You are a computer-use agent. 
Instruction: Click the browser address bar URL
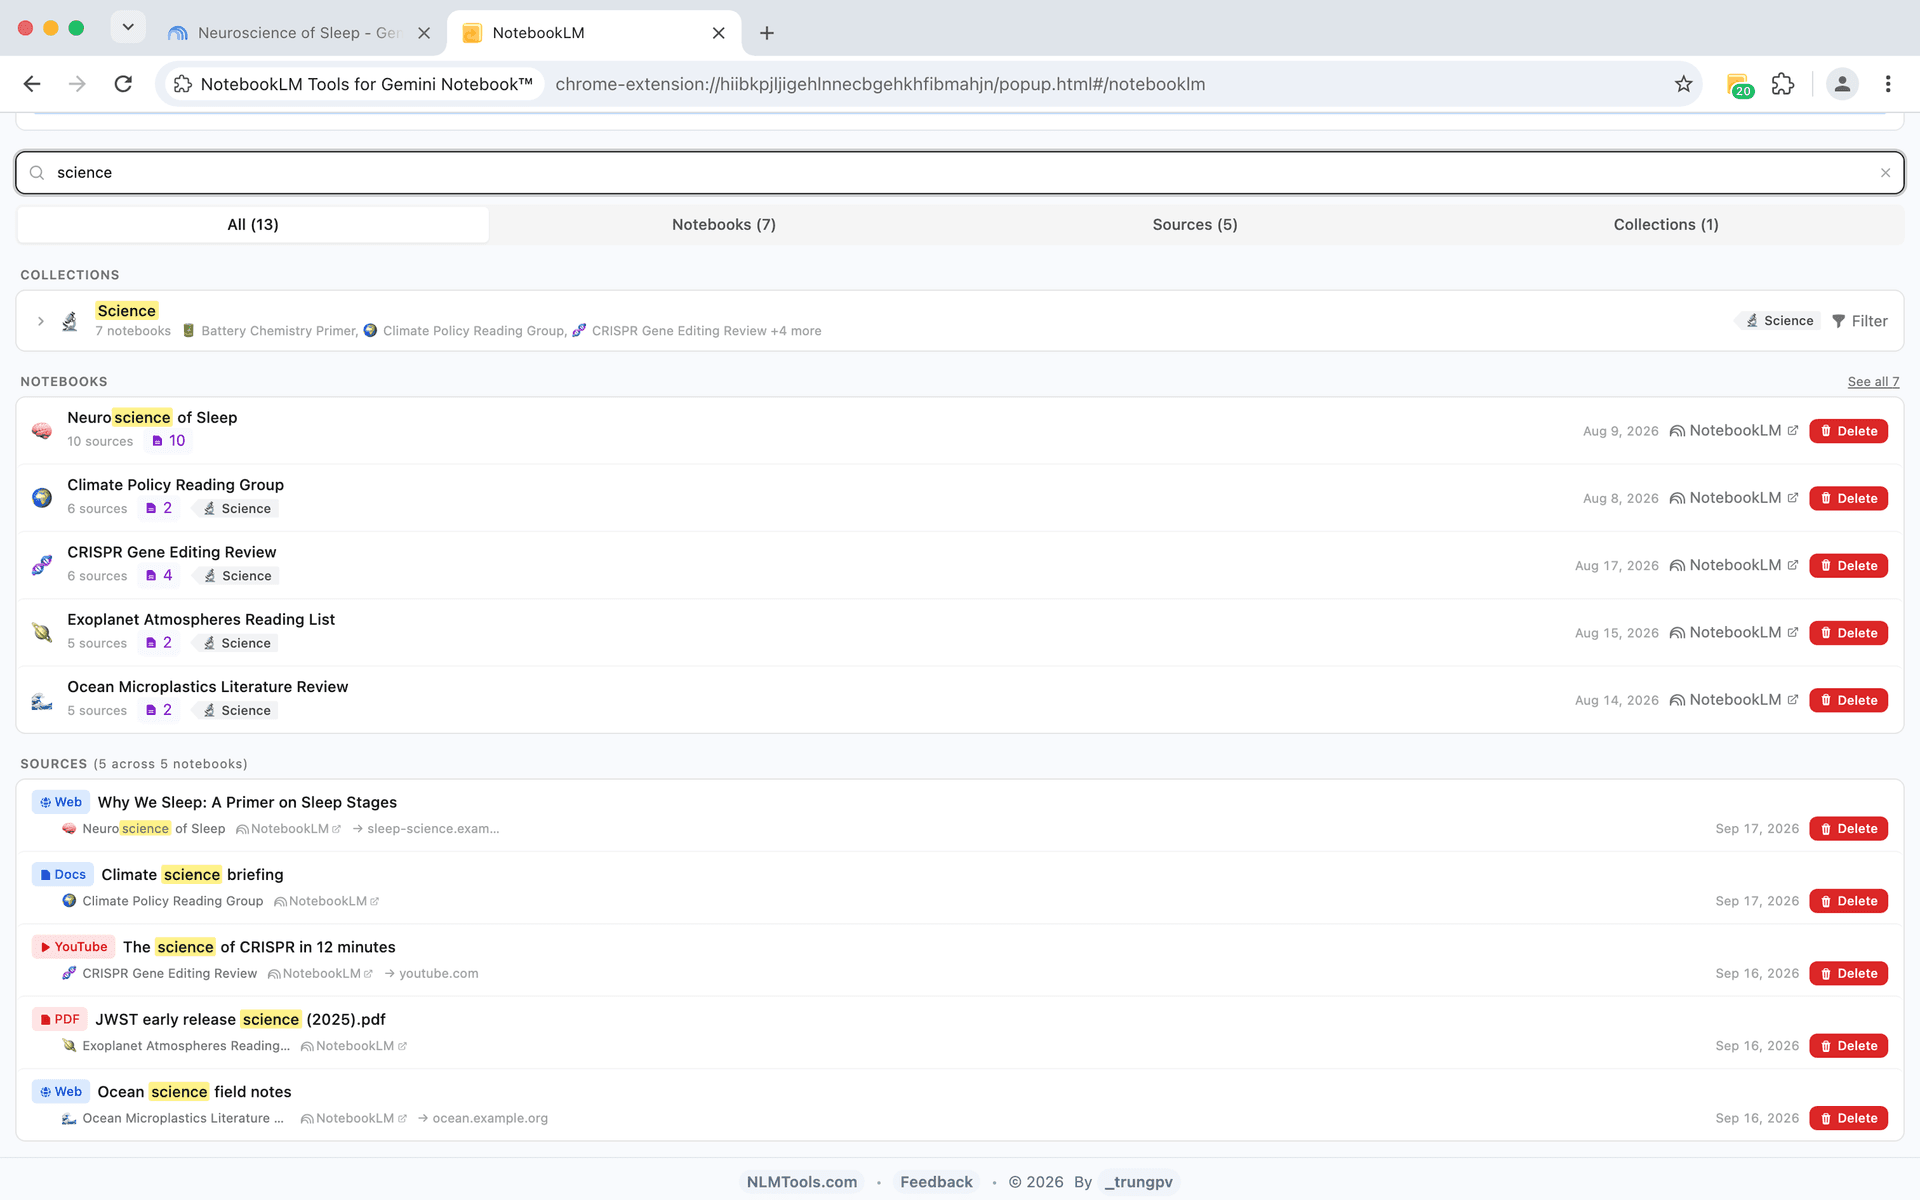pos(880,84)
